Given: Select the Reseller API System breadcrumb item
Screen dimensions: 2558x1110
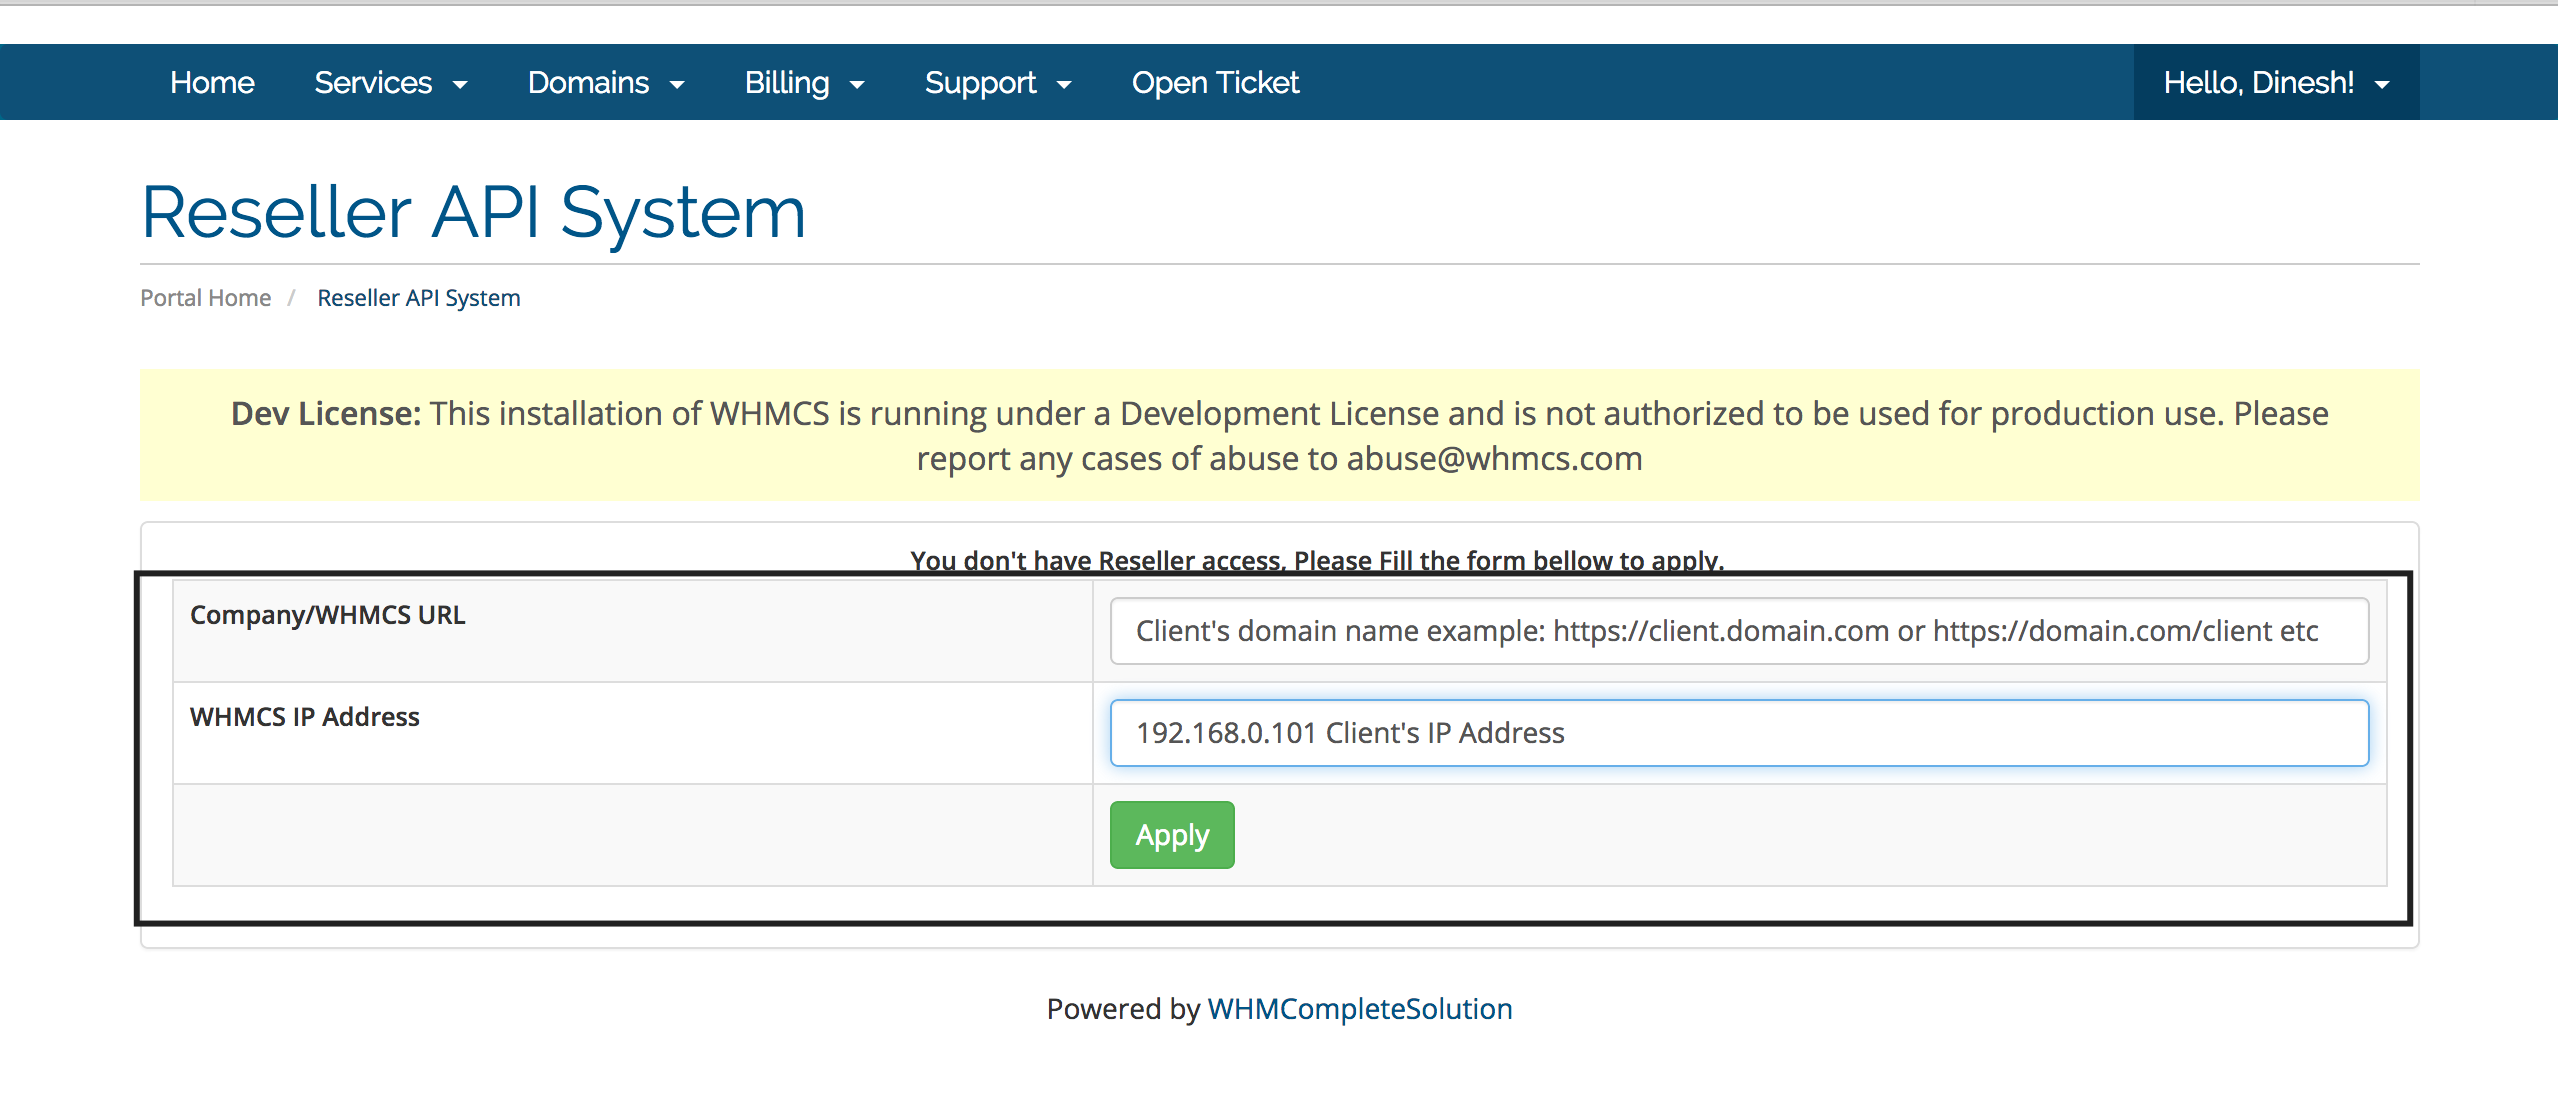Looking at the screenshot, I should [417, 297].
